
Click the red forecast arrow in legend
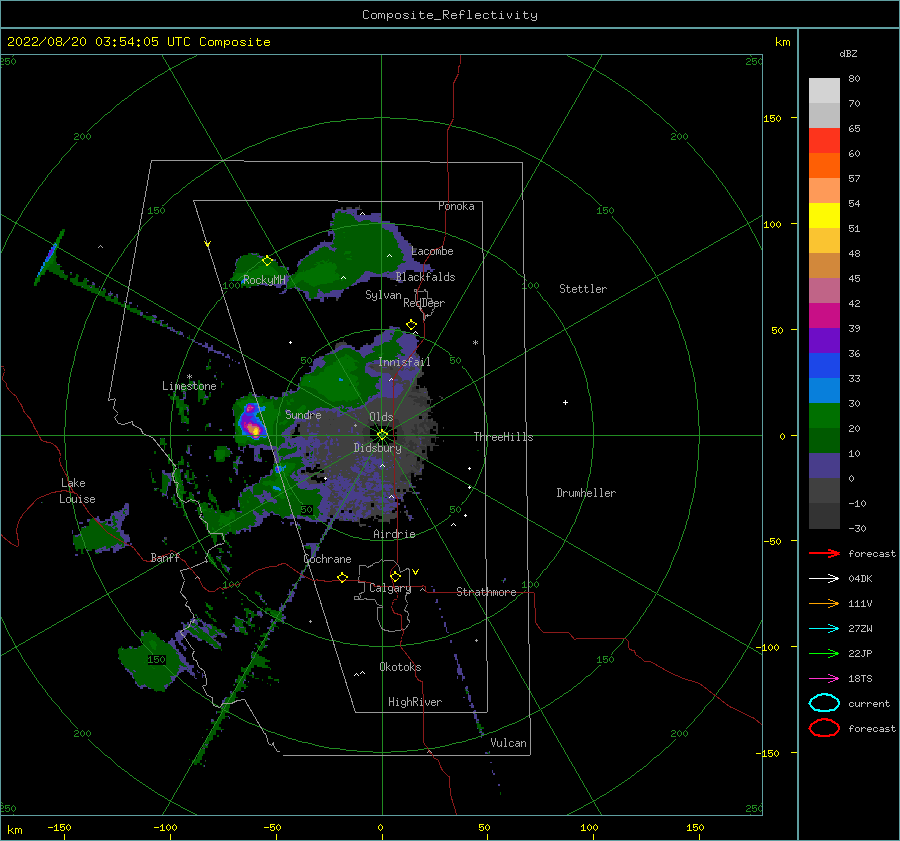[824, 553]
